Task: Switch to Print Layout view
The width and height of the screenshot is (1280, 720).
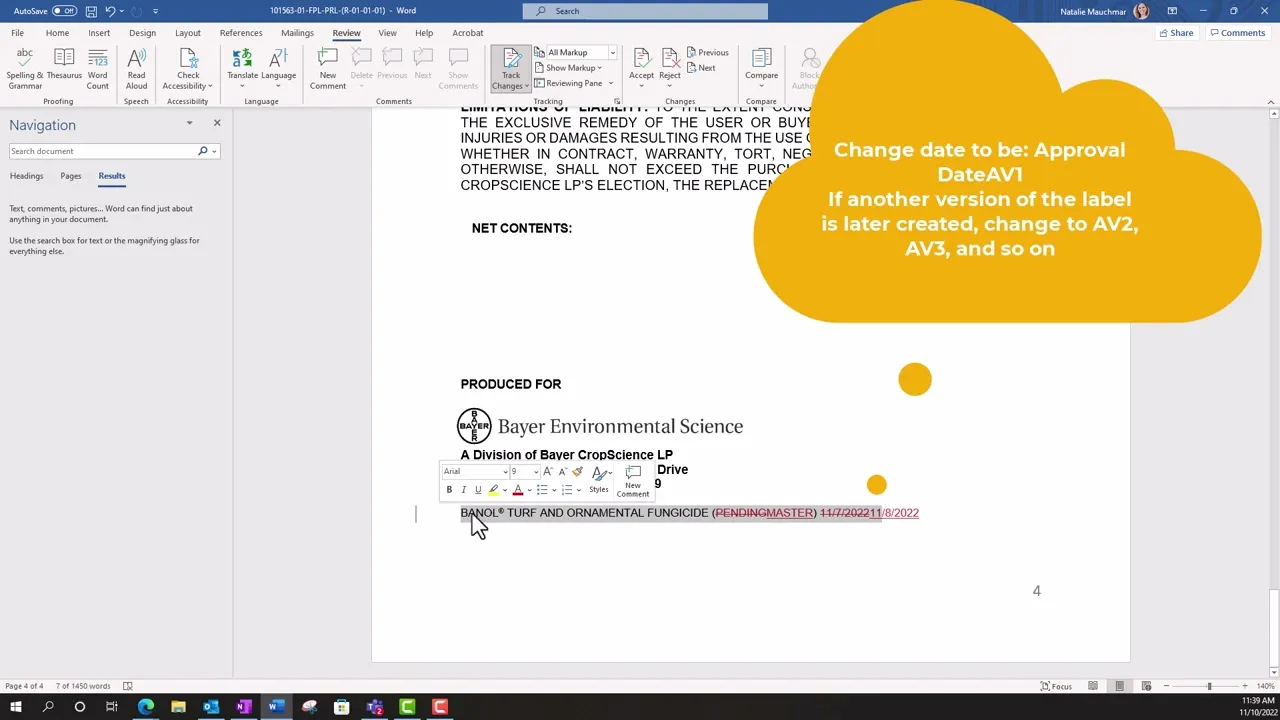Action: coord(1119,686)
